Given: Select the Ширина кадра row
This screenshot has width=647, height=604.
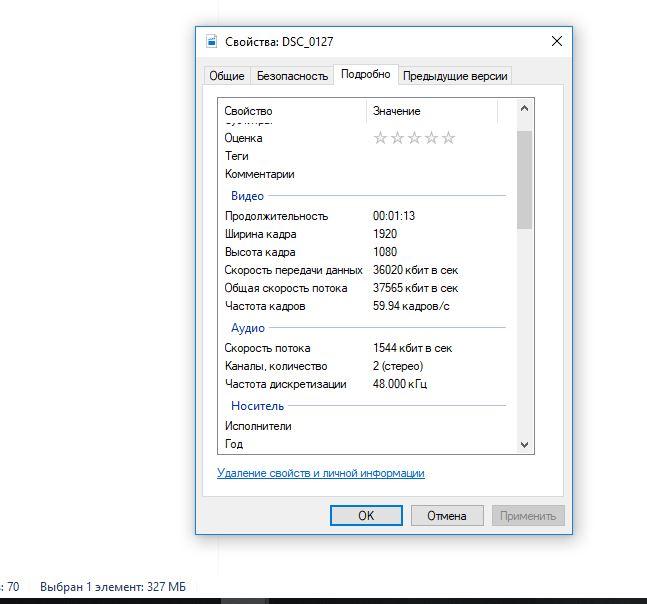Looking at the screenshot, I should [366, 234].
